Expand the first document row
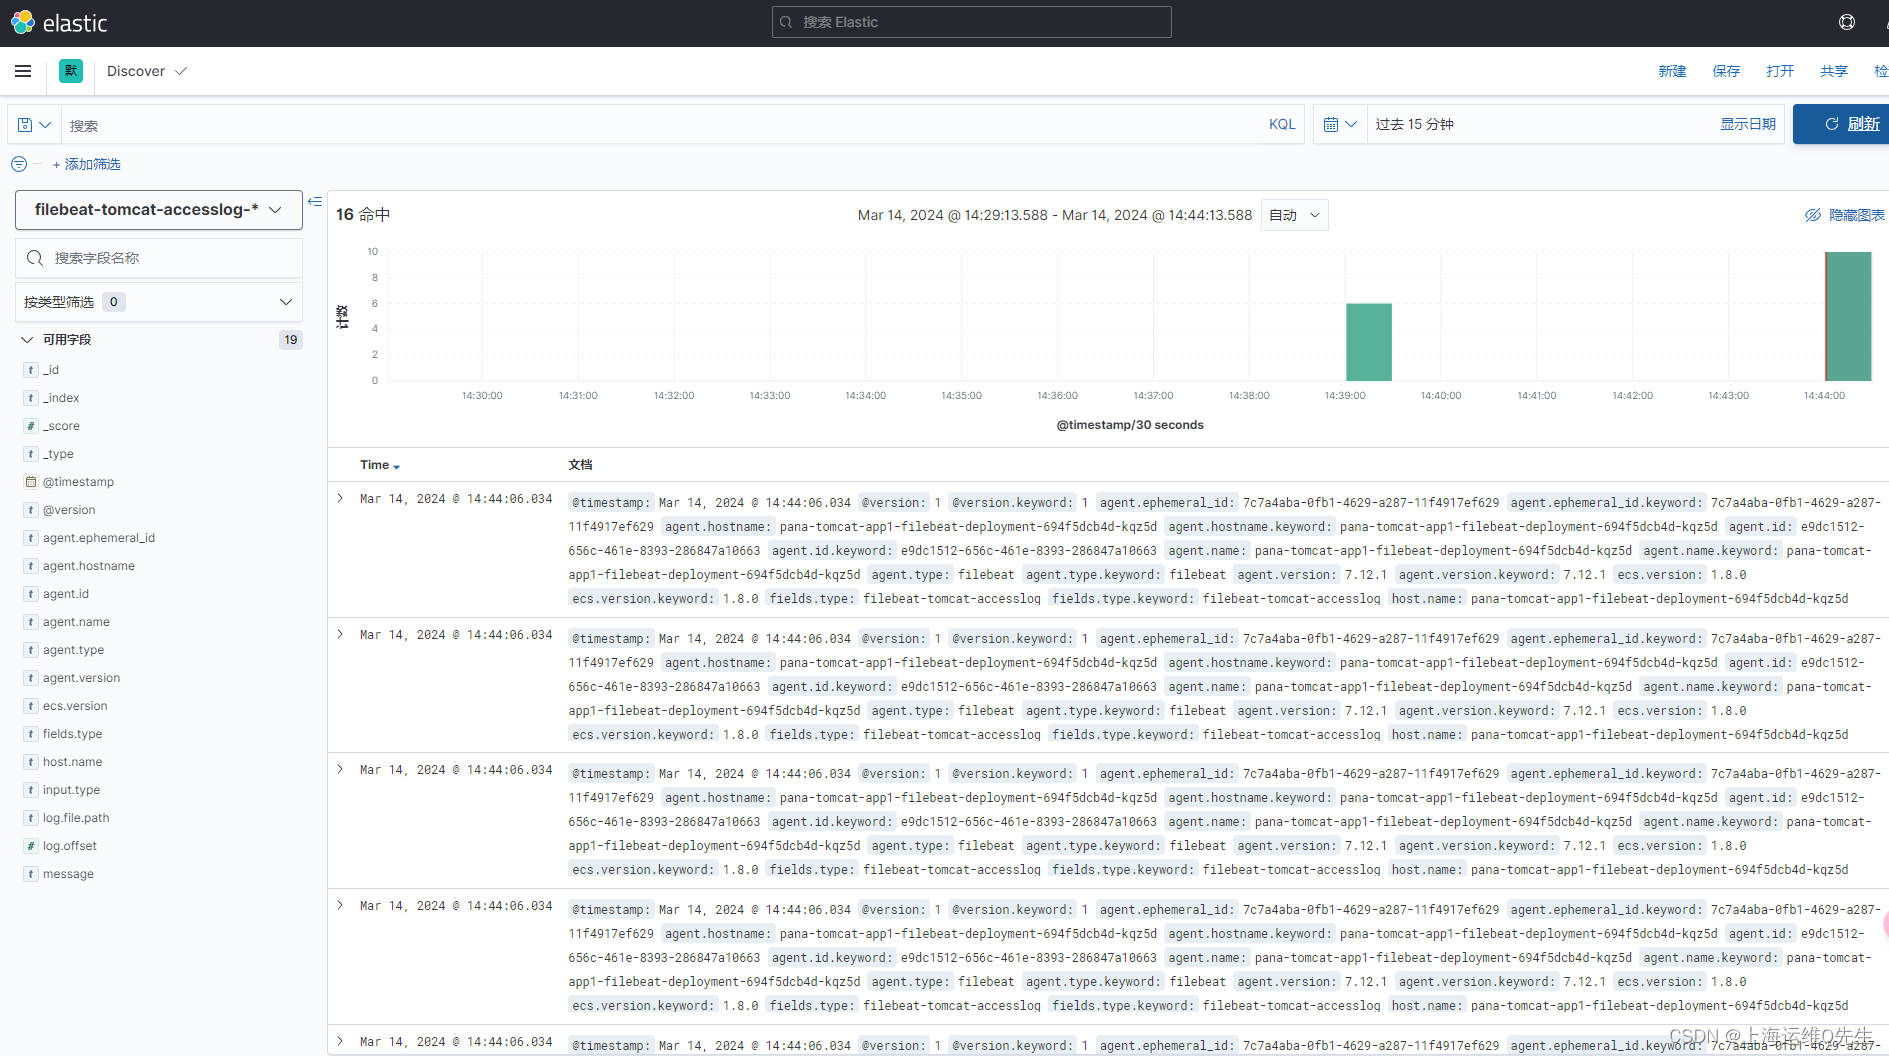Image resolution: width=1889 pixels, height=1056 pixels. click(x=340, y=498)
